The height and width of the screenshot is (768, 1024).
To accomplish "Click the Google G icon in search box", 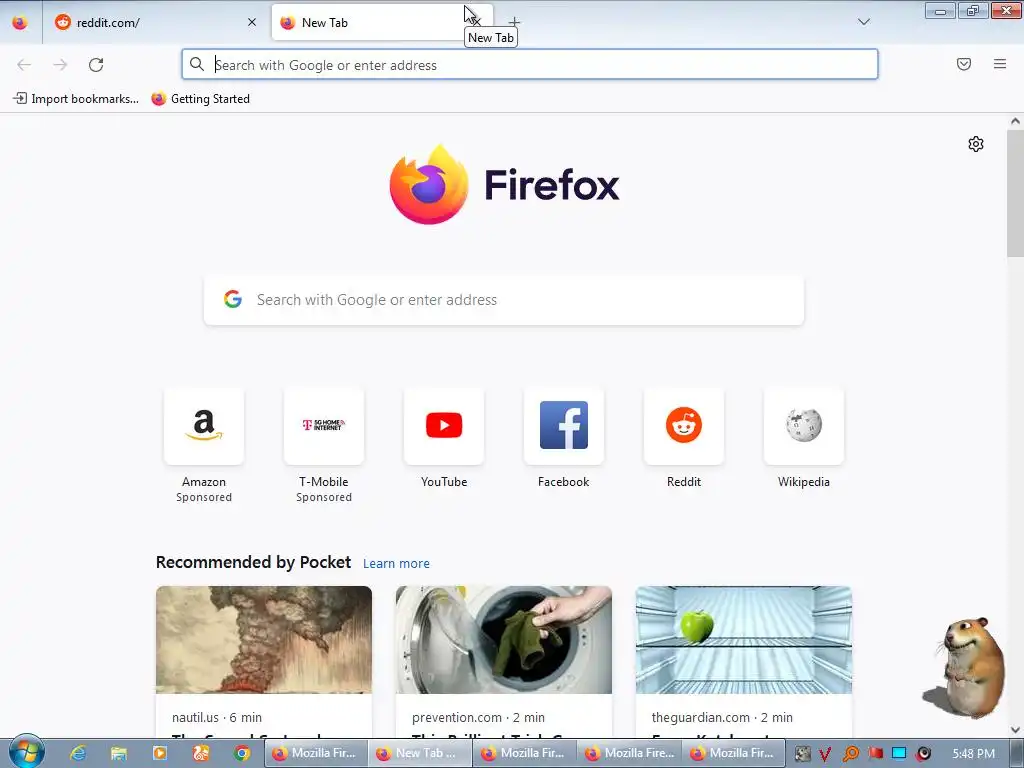I will point(233,299).
